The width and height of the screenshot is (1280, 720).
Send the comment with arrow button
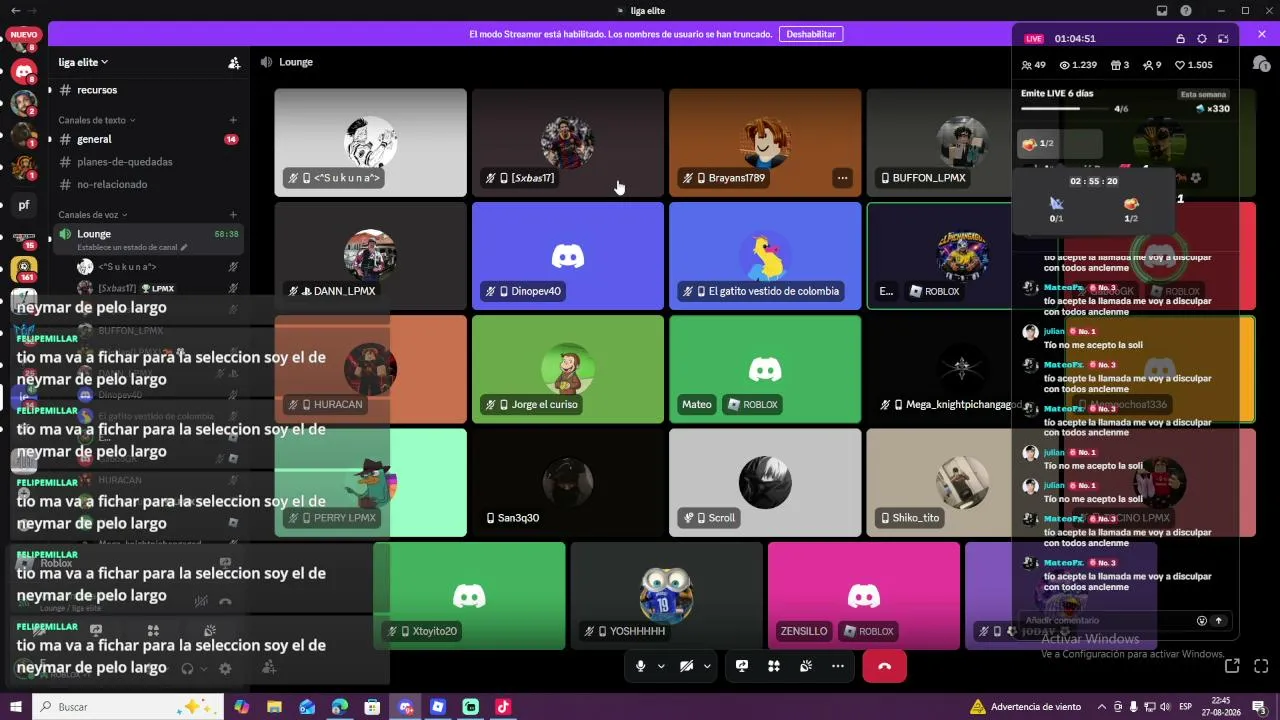coord(1219,620)
